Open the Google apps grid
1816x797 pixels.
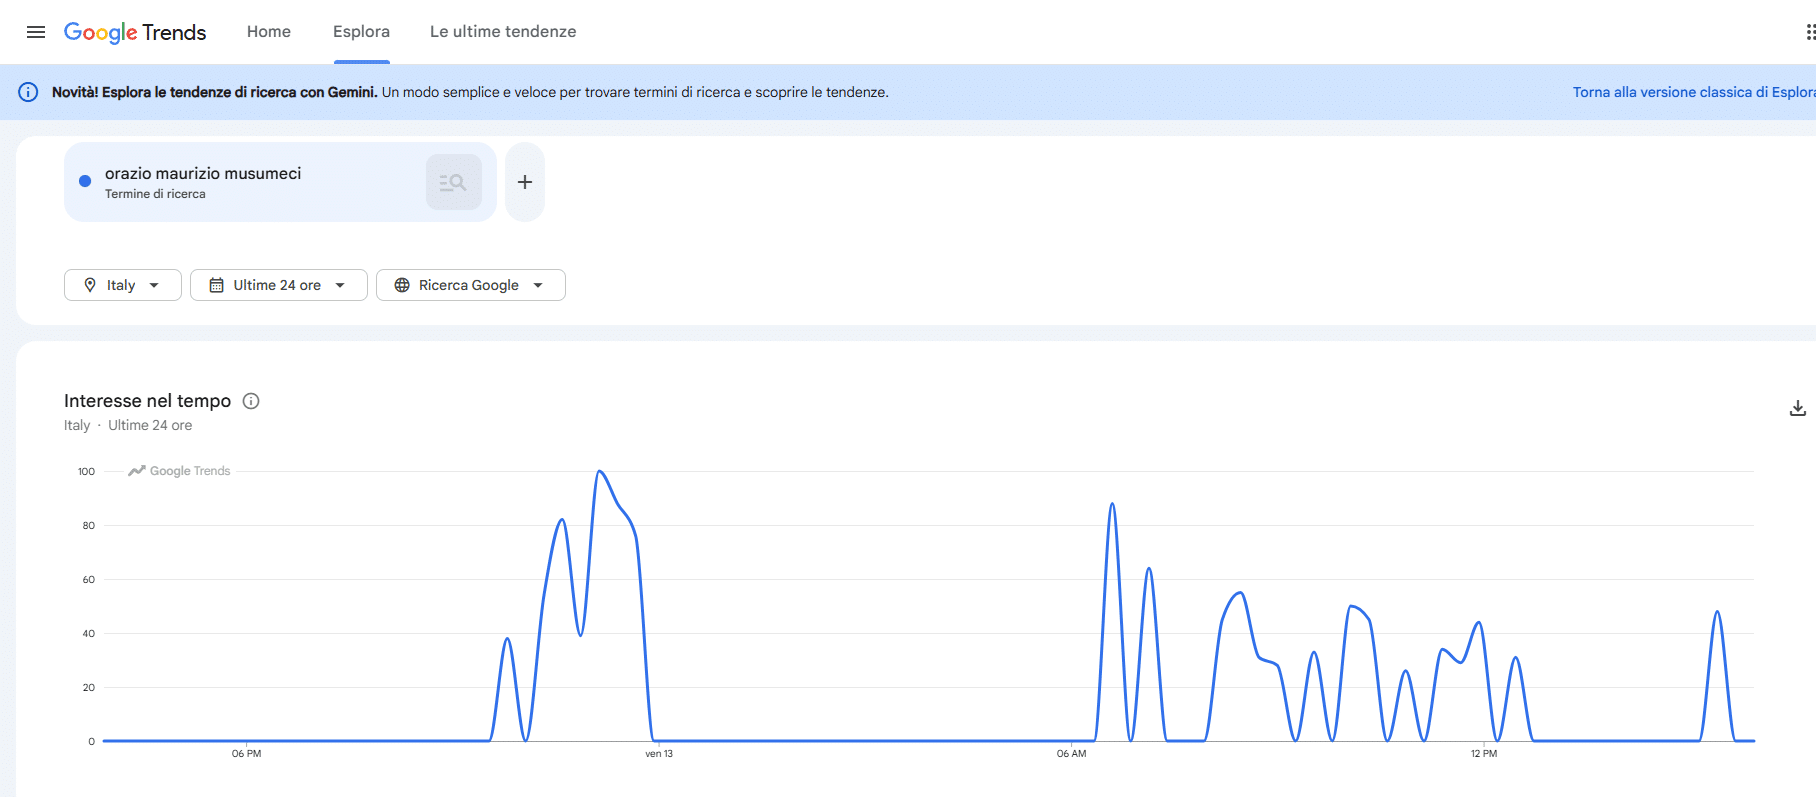tap(1809, 32)
